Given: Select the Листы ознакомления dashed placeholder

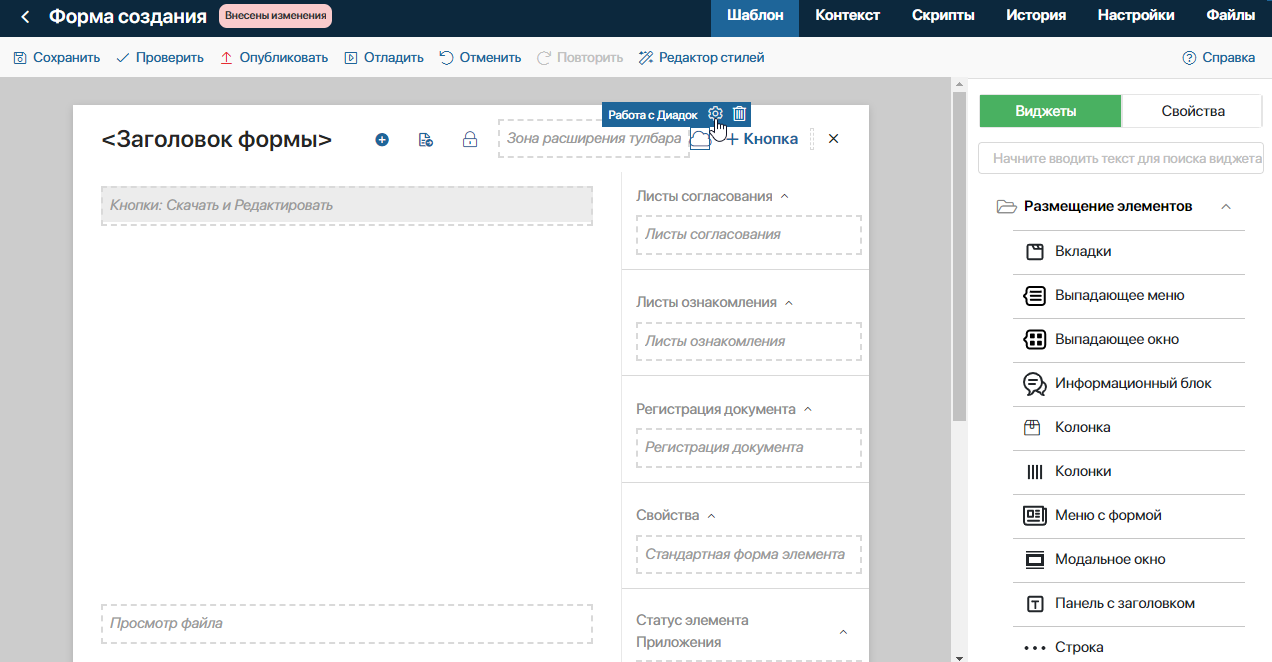Looking at the screenshot, I should 748,341.
